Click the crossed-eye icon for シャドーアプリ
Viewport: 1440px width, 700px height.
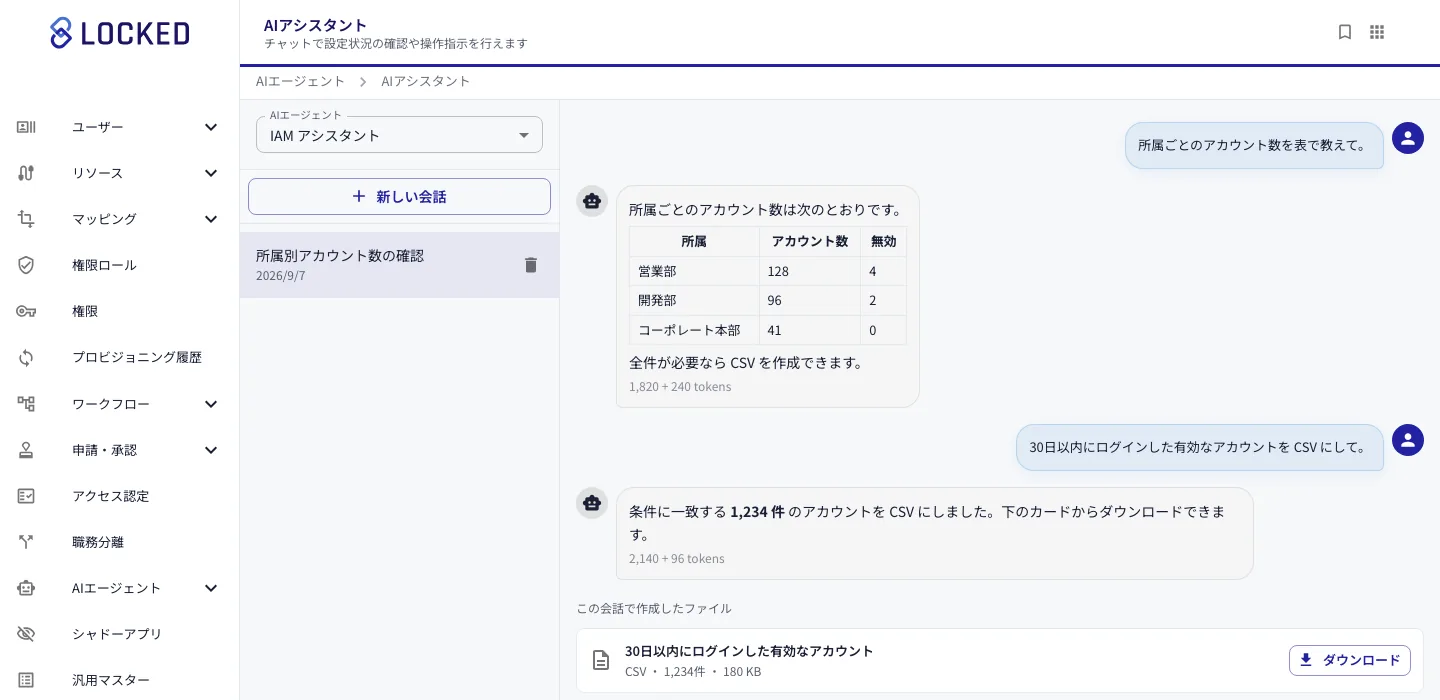click(x=26, y=634)
